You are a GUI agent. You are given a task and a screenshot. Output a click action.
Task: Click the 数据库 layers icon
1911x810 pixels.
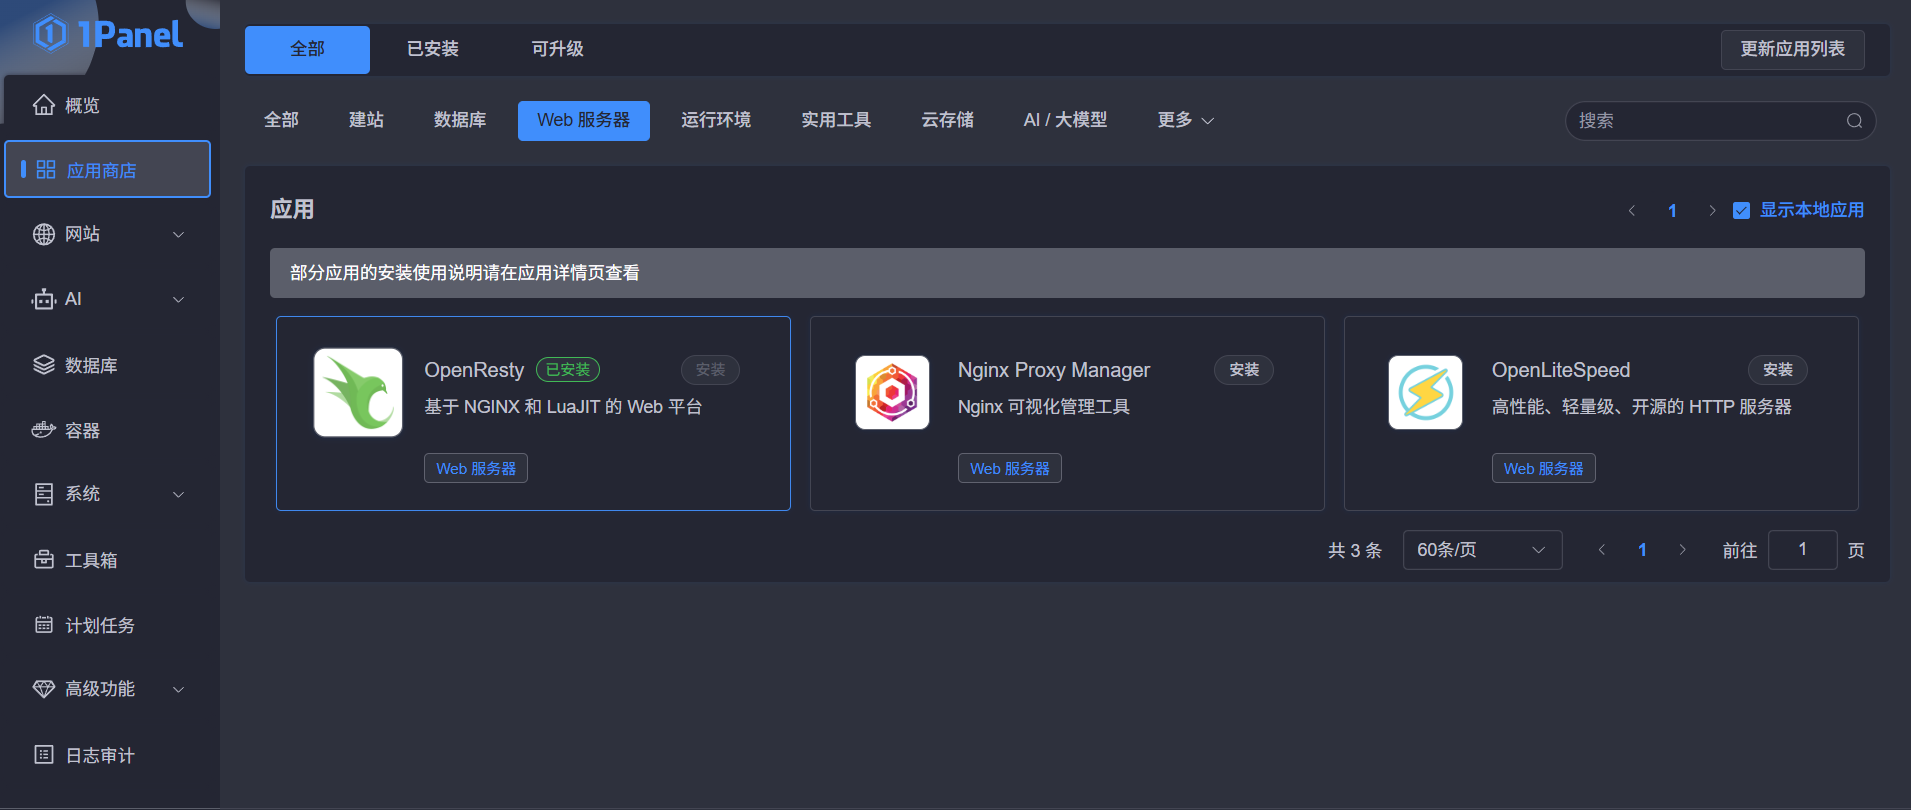pyautogui.click(x=44, y=365)
